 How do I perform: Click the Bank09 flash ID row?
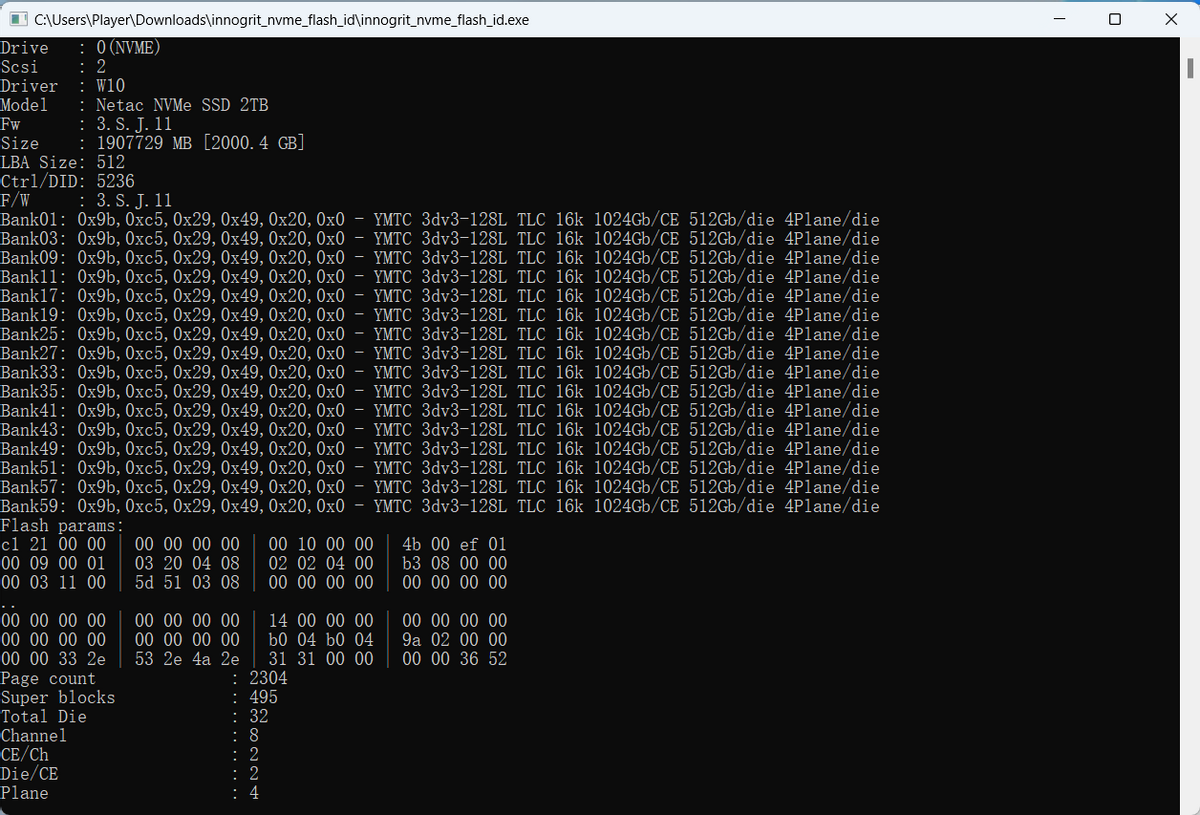pos(440,258)
